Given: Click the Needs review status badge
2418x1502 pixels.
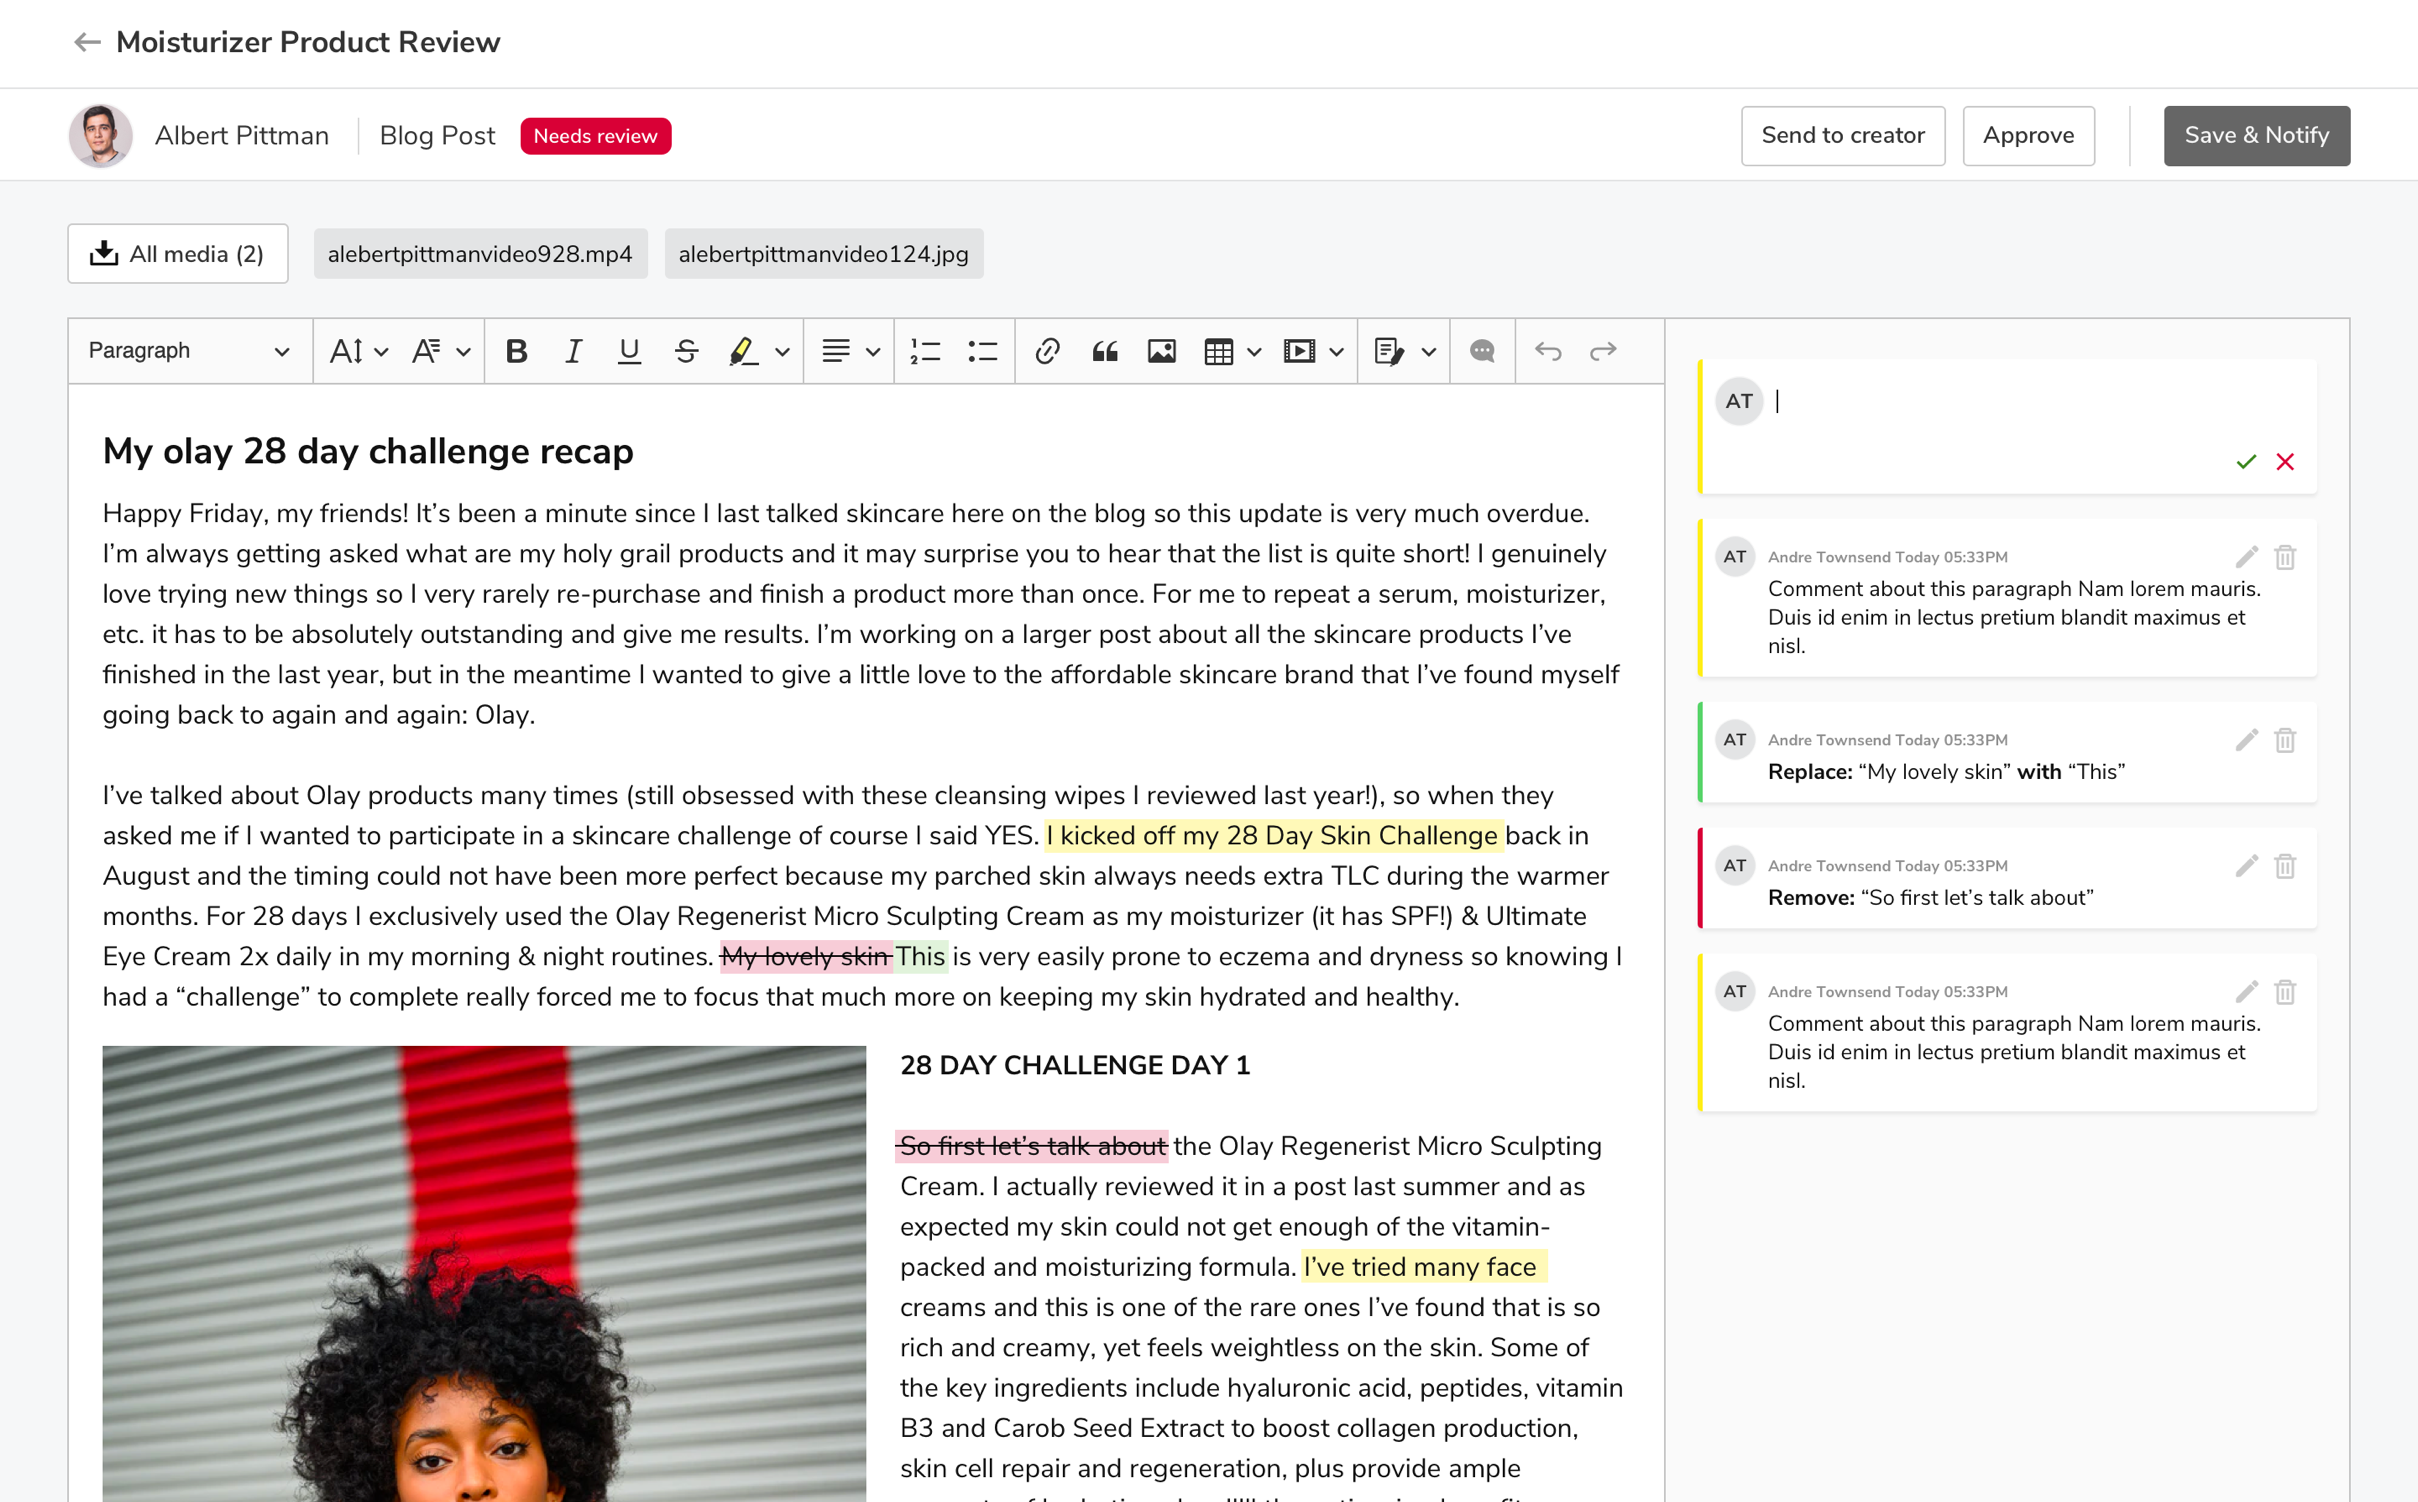Looking at the screenshot, I should pyautogui.click(x=595, y=136).
